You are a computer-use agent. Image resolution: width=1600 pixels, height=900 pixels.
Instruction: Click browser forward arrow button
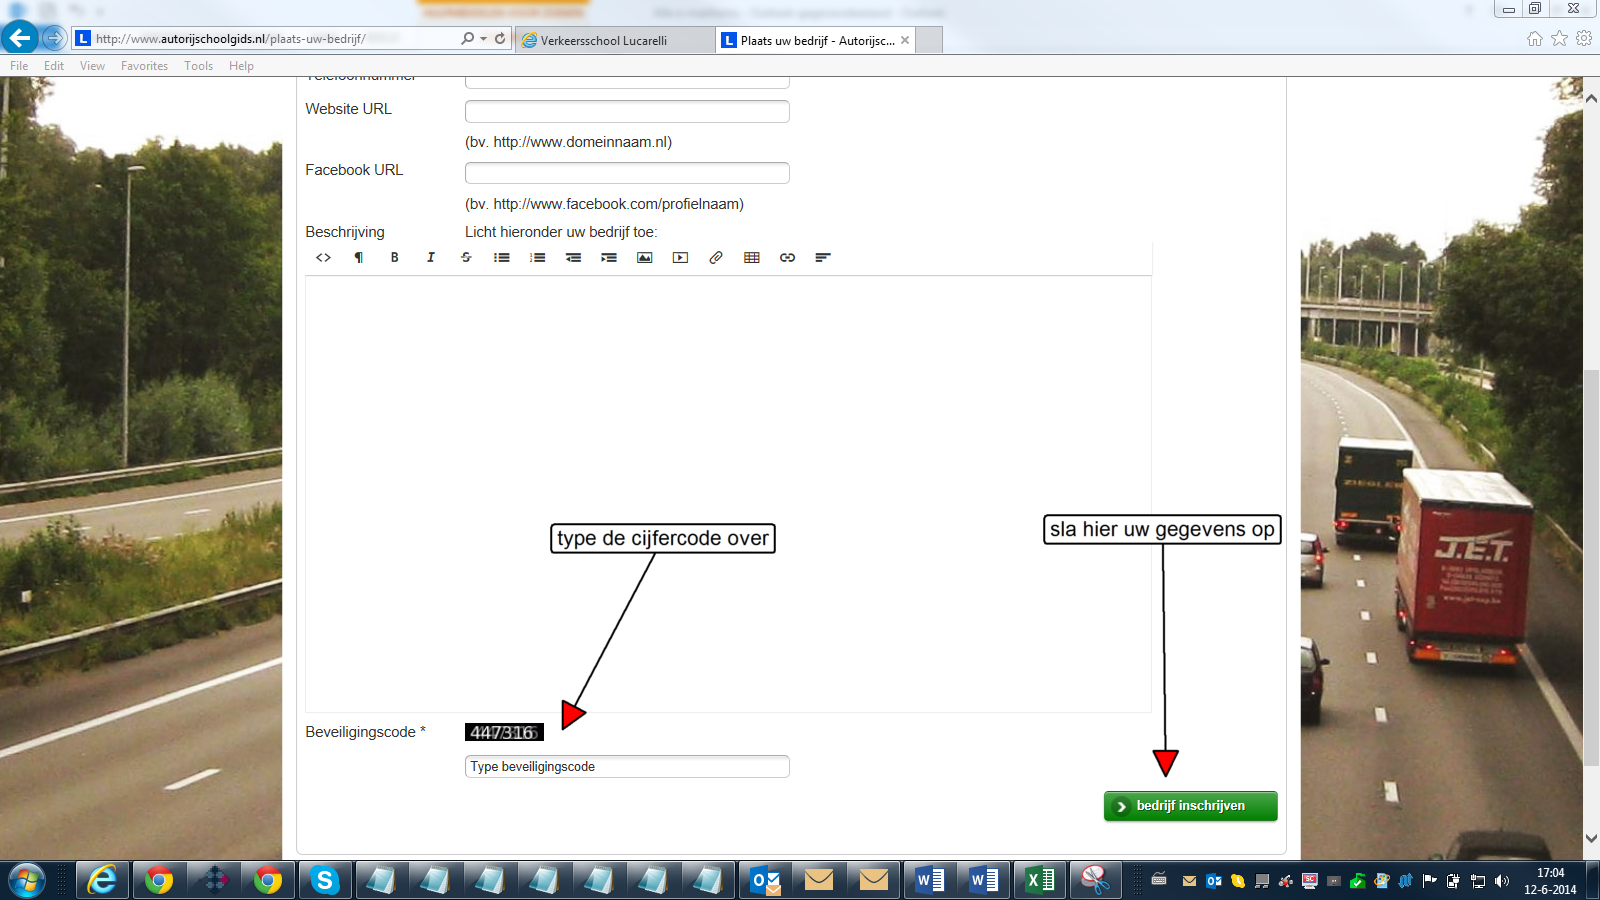click(54, 38)
